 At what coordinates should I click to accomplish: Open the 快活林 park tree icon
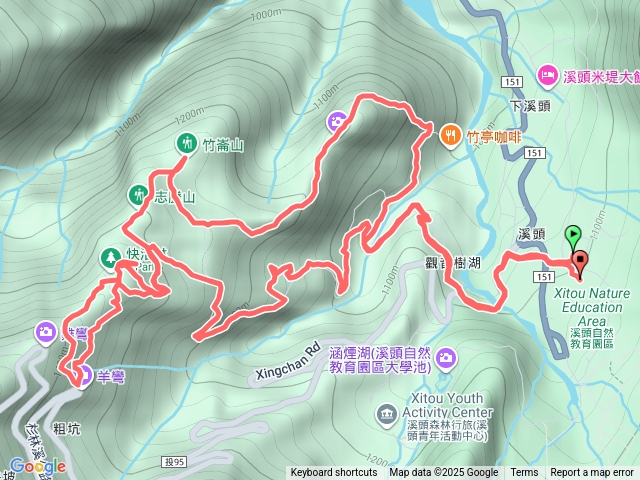coord(111,259)
